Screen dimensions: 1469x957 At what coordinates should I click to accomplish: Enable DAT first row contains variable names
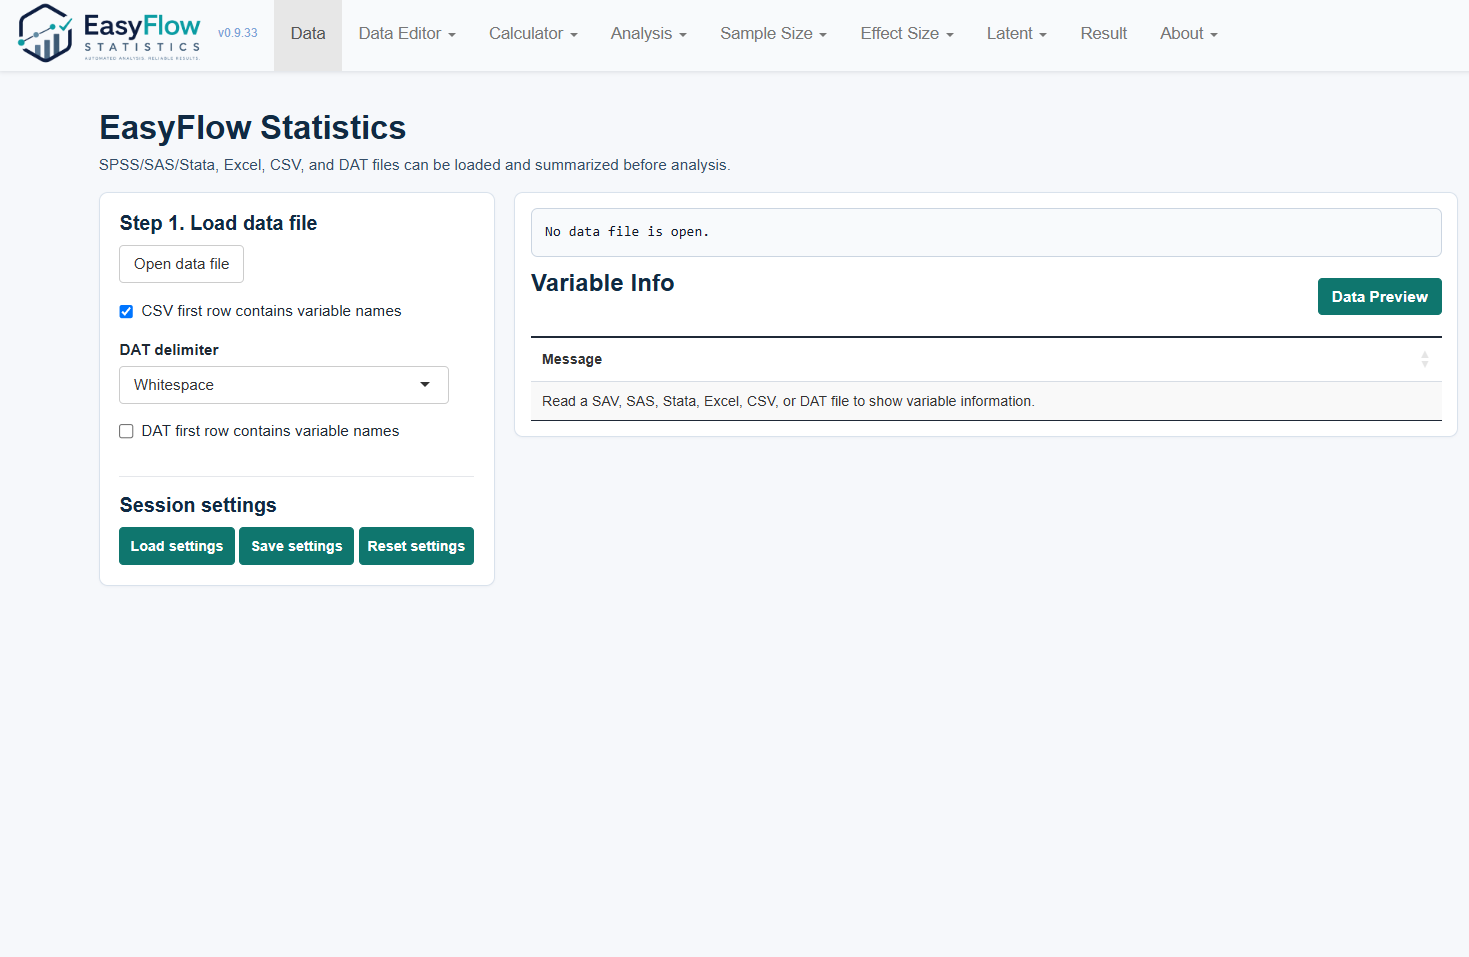126,431
